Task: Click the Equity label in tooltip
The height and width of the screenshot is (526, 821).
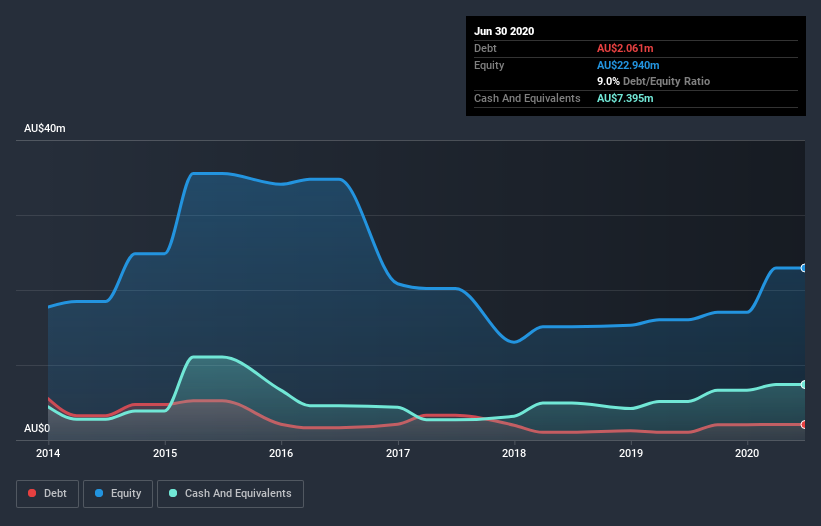Action: pyautogui.click(x=489, y=65)
